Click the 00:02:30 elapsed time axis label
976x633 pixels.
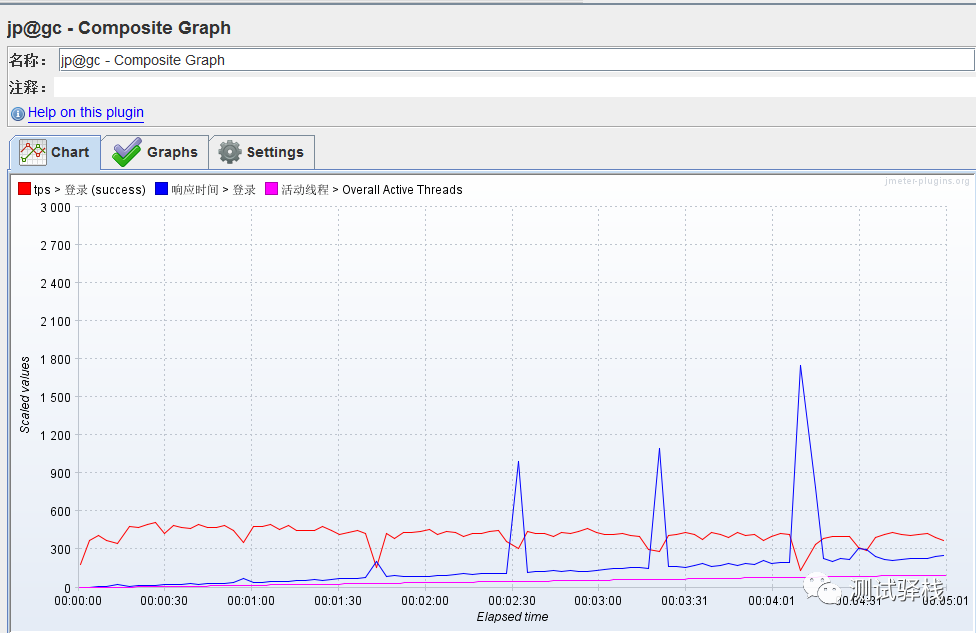512,601
